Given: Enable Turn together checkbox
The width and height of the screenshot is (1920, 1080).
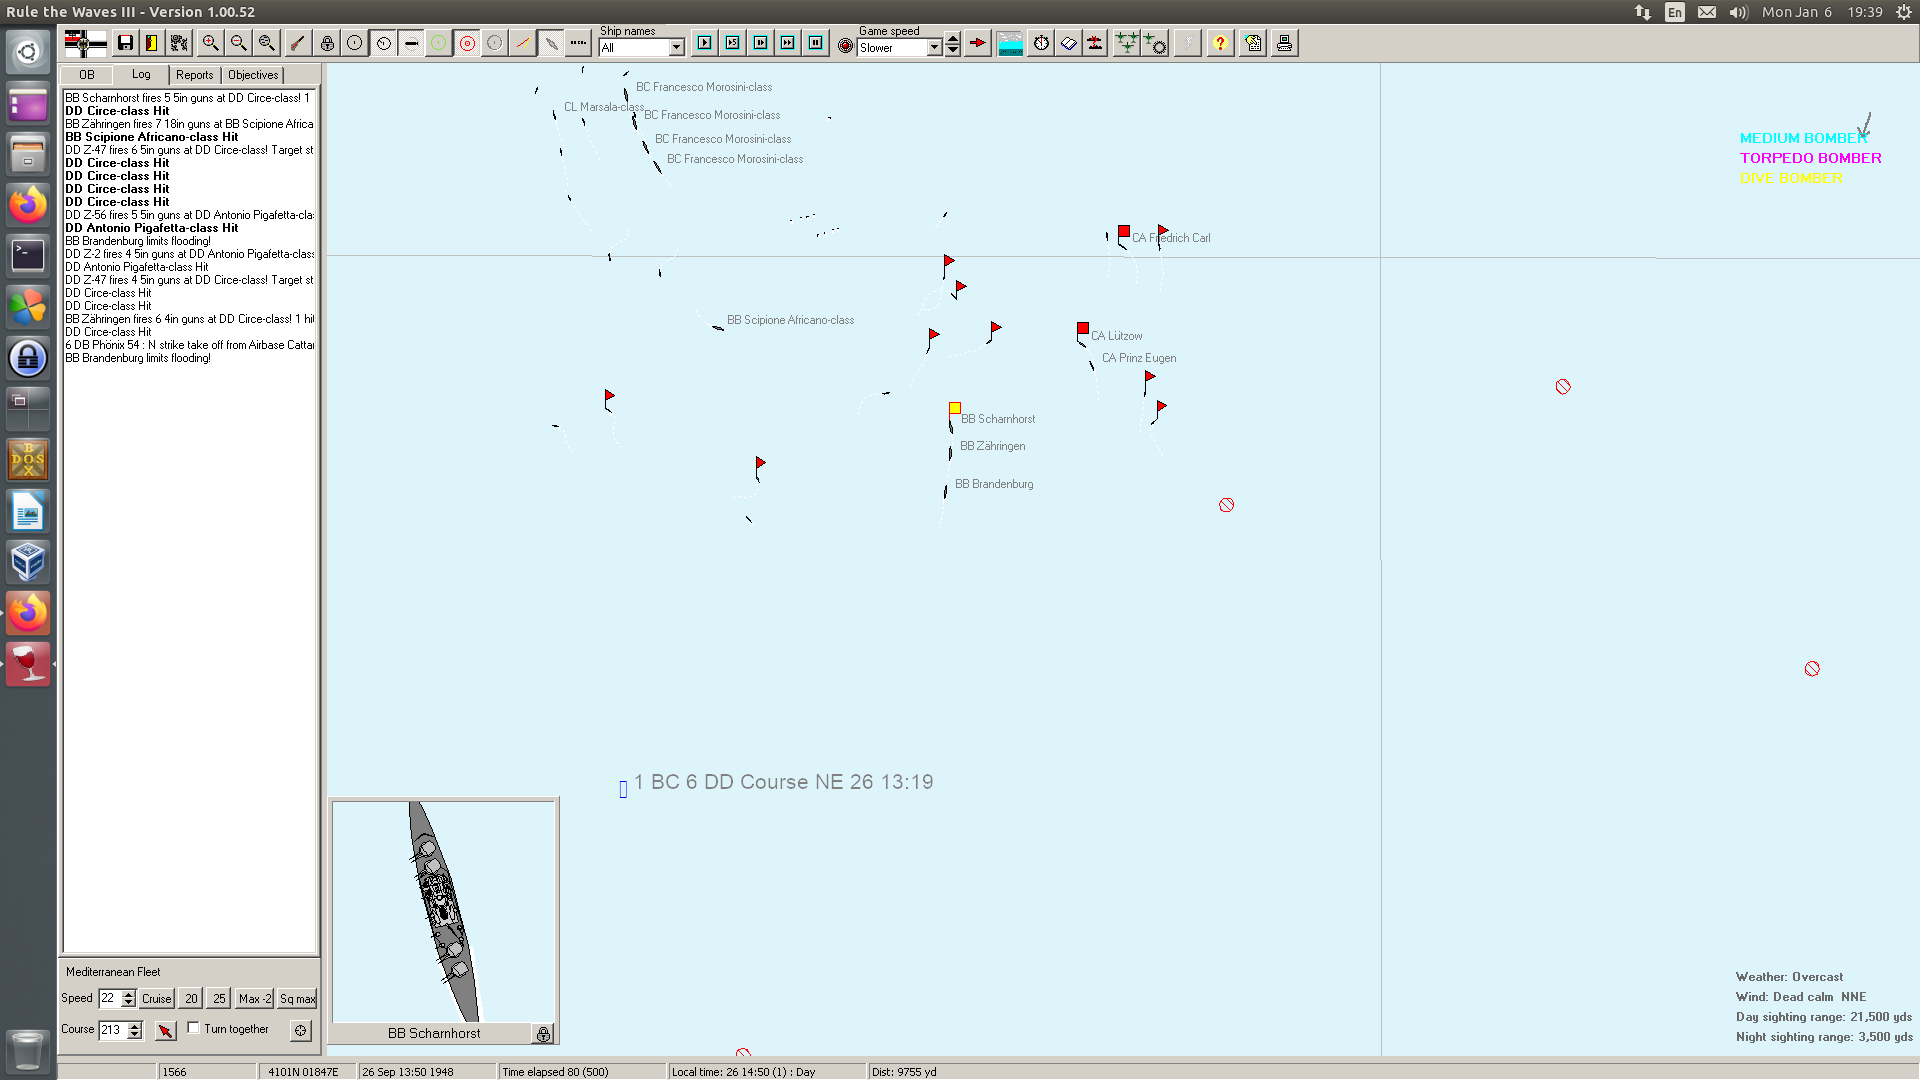Looking at the screenshot, I should [x=194, y=1028].
